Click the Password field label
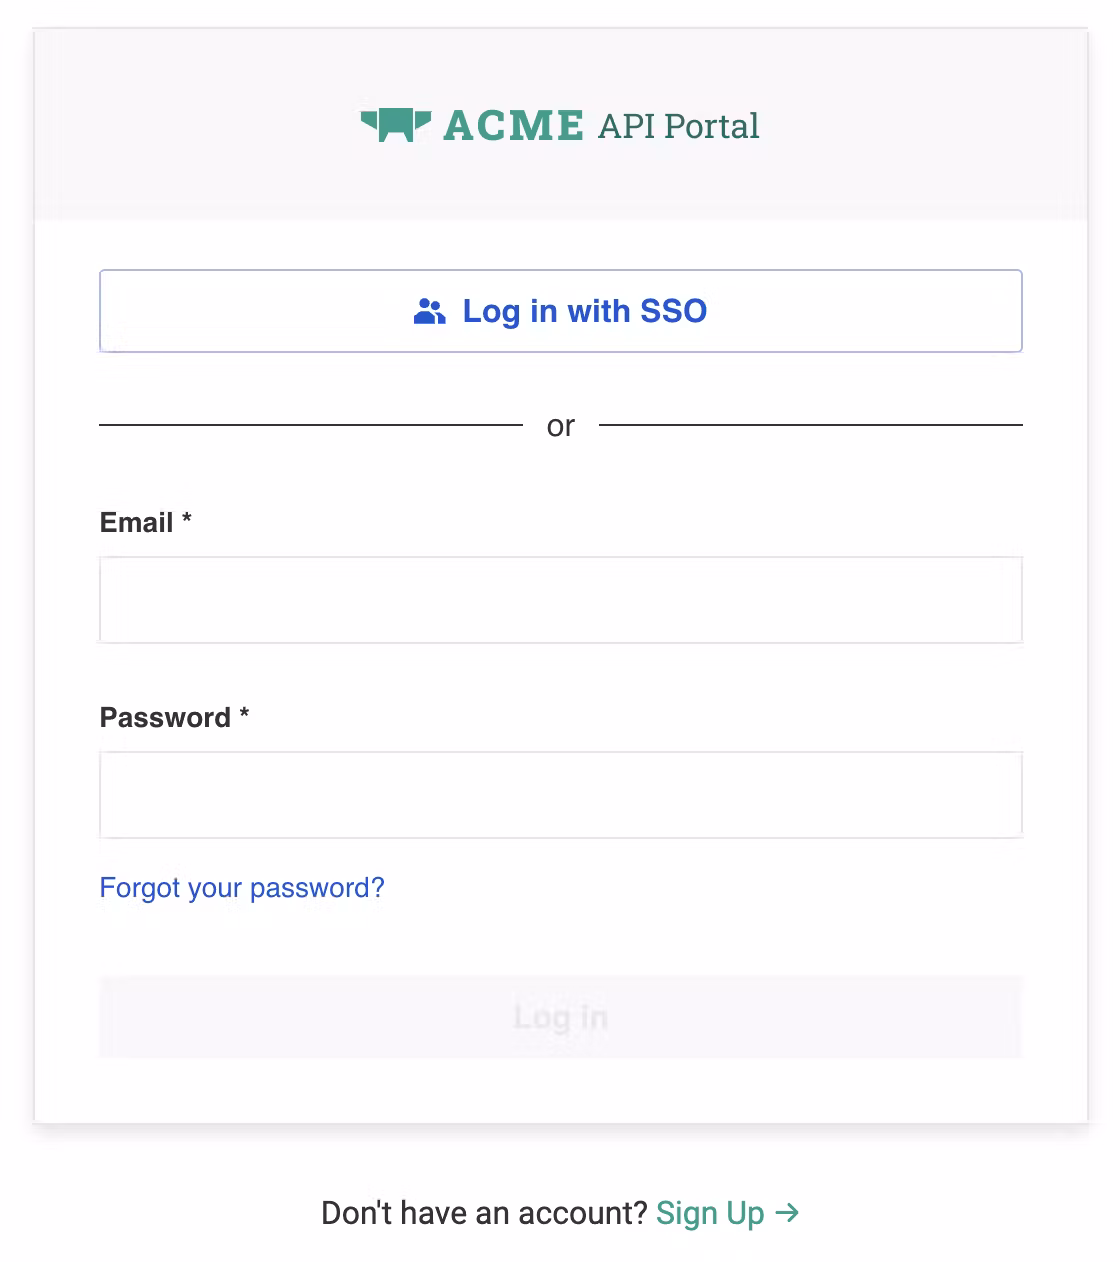The height and width of the screenshot is (1262, 1120). (165, 718)
